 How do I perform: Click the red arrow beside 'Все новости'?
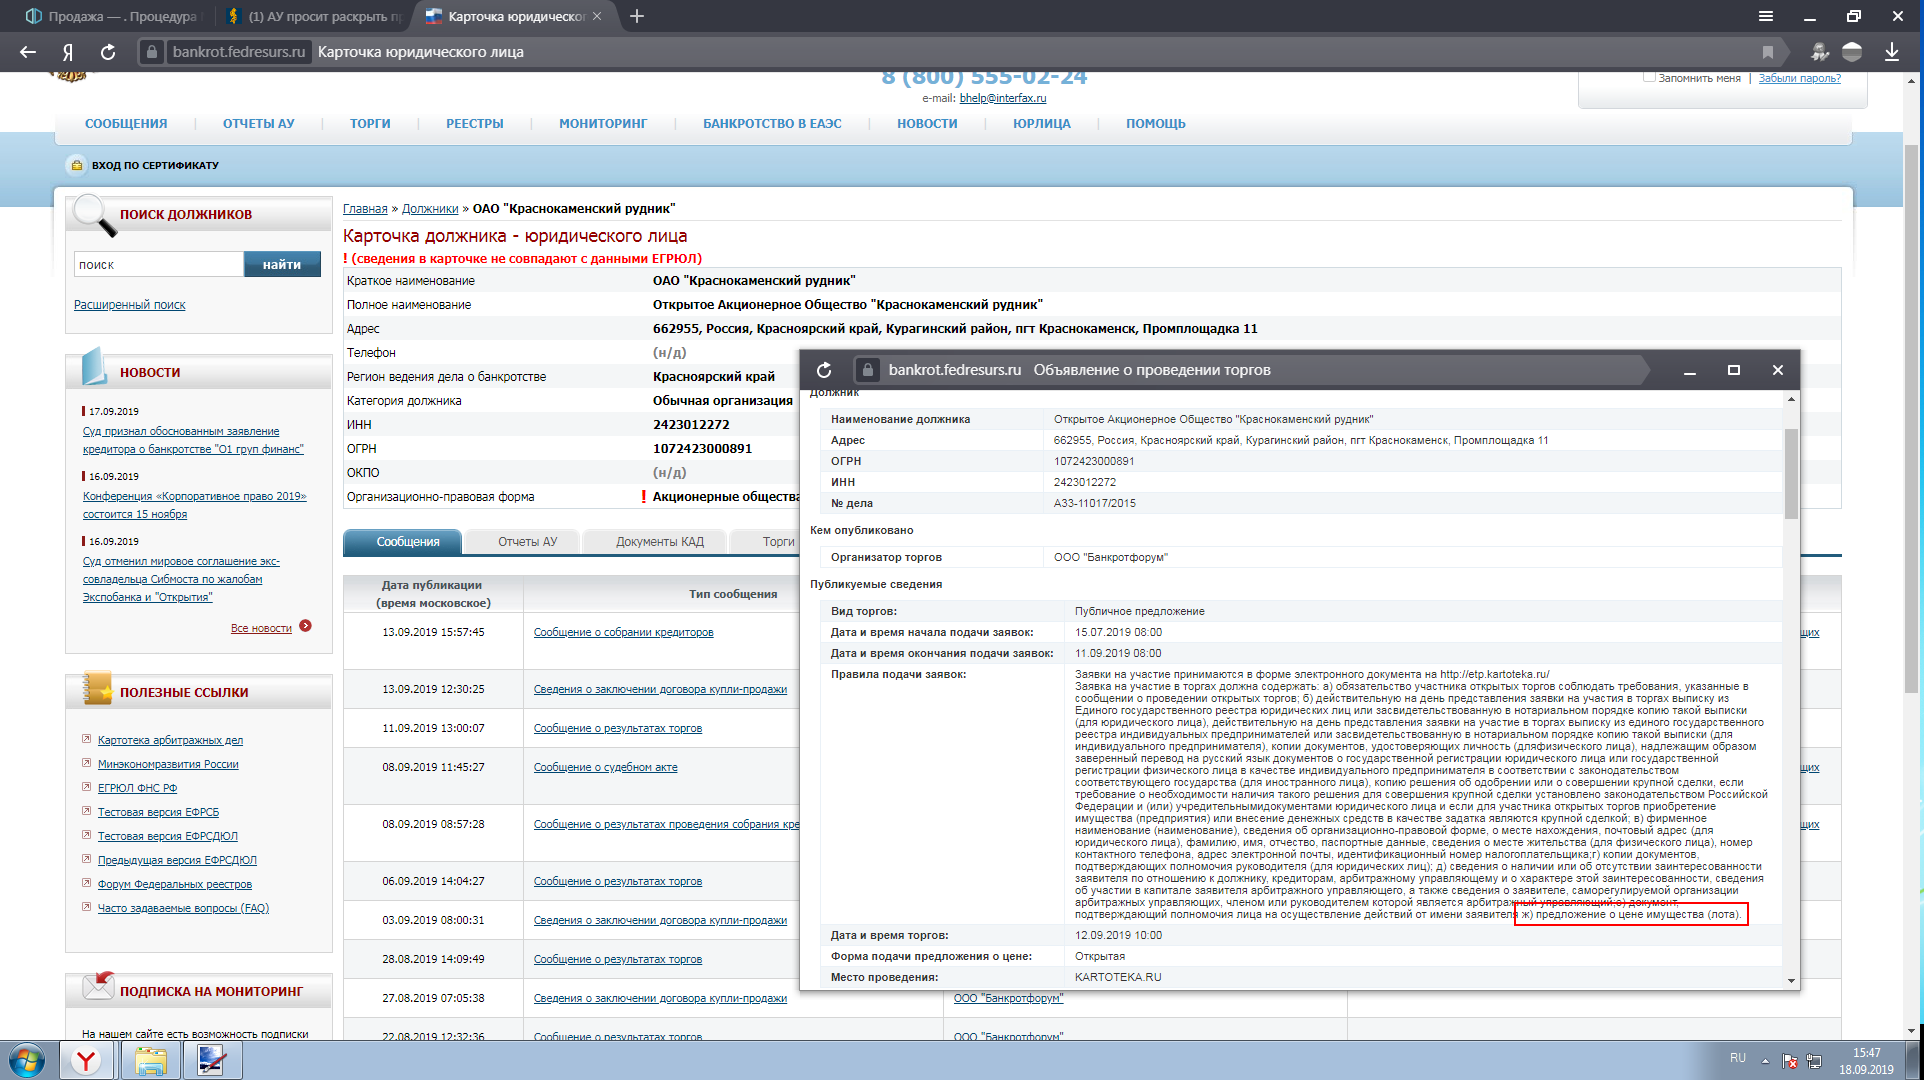[x=306, y=626]
